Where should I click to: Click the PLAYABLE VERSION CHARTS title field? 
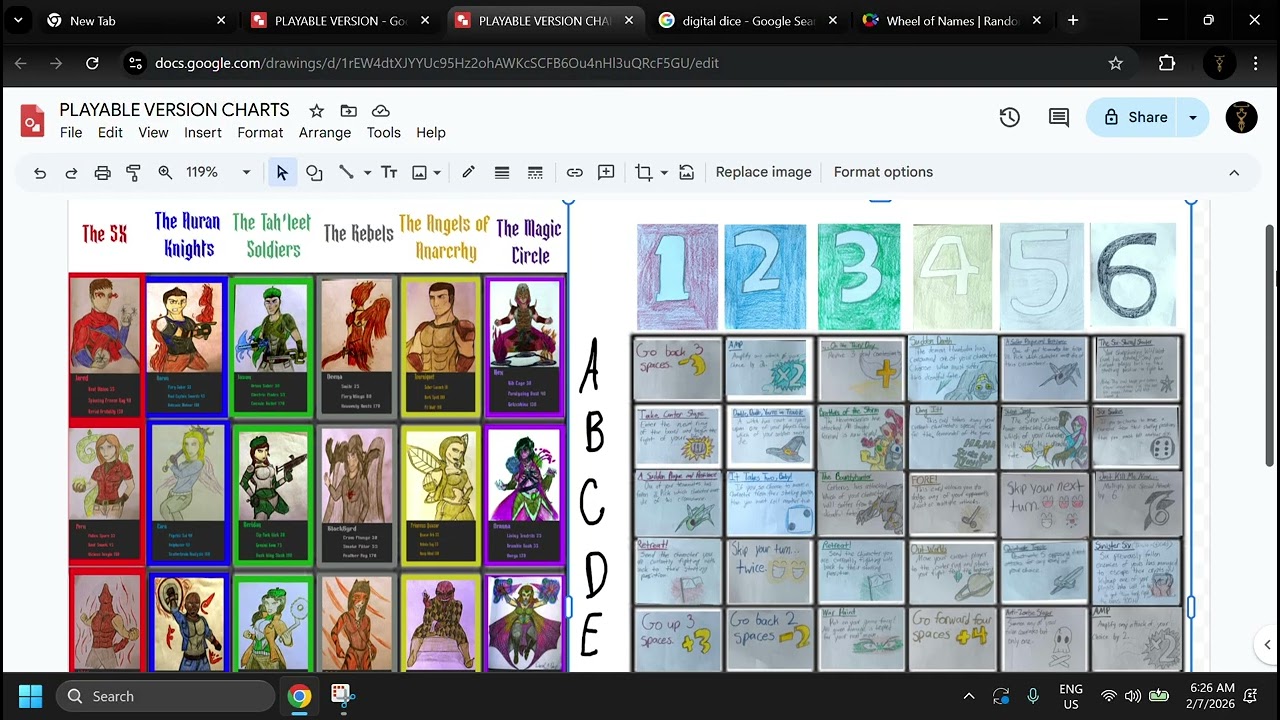(174, 110)
